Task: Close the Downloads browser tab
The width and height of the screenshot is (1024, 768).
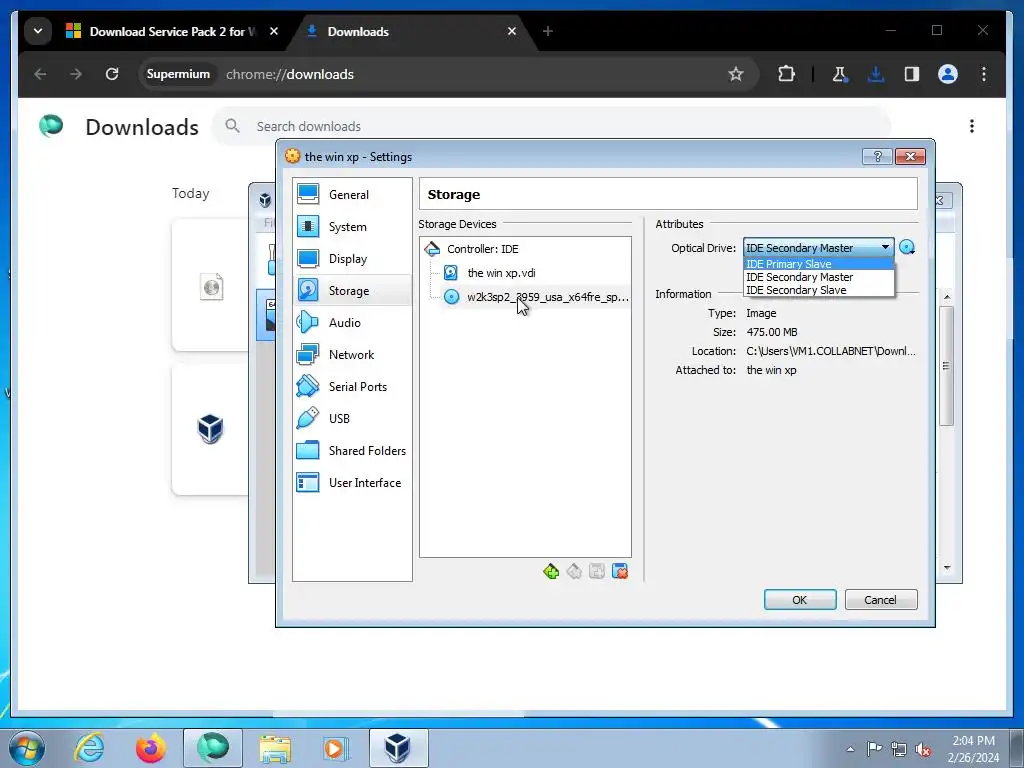Action: [512, 31]
